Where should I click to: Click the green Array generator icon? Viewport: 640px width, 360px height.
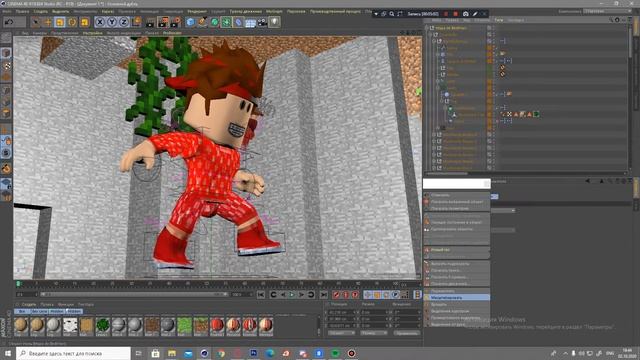pyautogui.click(x=226, y=22)
